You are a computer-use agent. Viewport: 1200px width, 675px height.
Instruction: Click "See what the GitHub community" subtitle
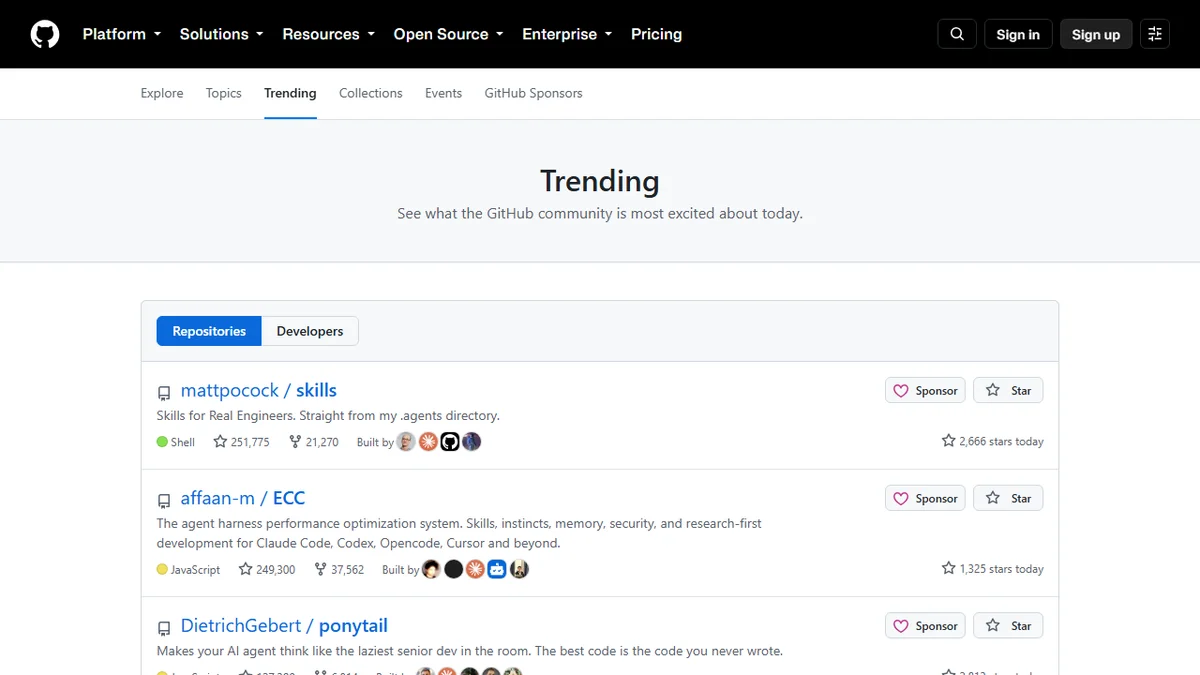600,213
